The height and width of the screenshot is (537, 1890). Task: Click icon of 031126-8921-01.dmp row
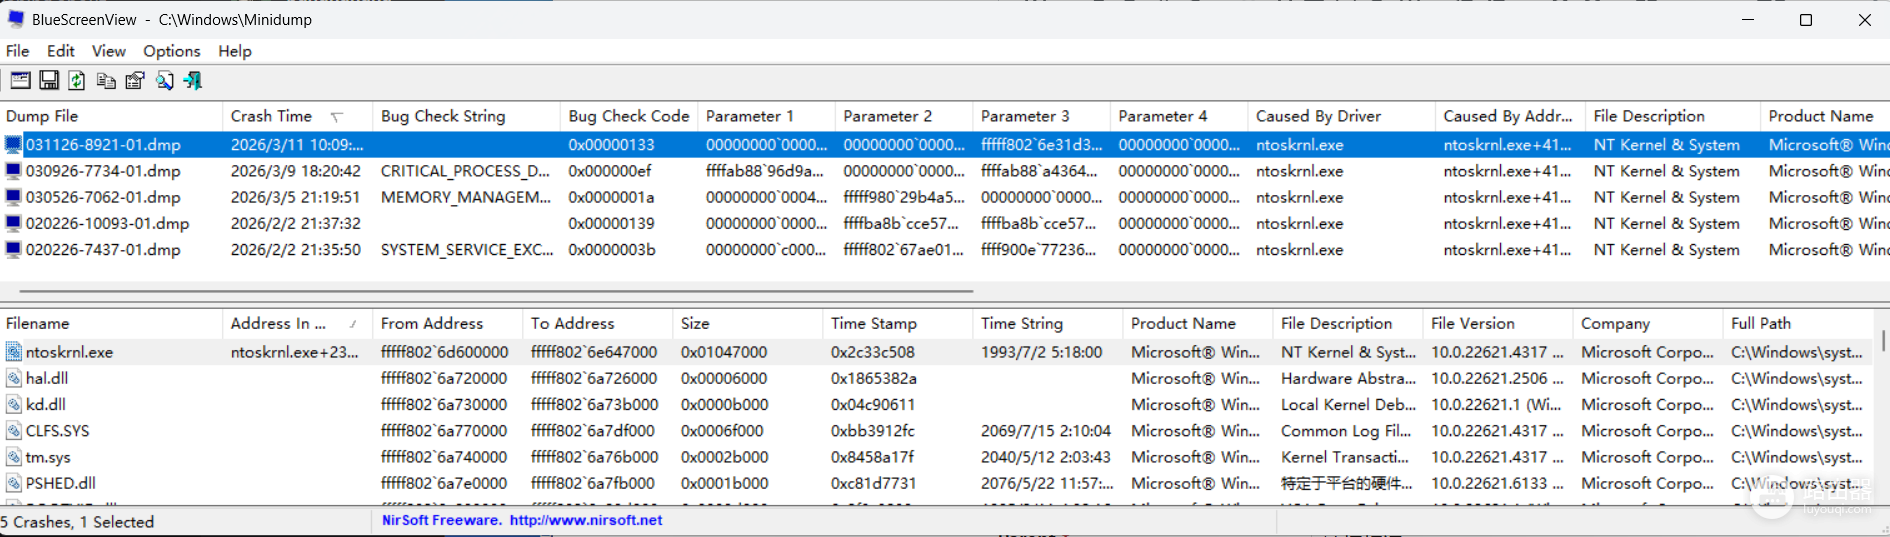(x=13, y=145)
